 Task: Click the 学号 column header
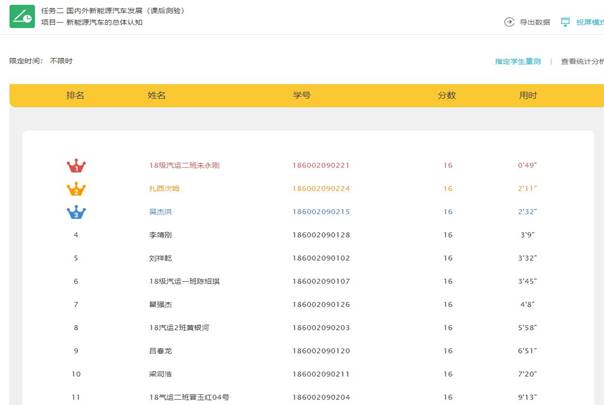(x=302, y=96)
